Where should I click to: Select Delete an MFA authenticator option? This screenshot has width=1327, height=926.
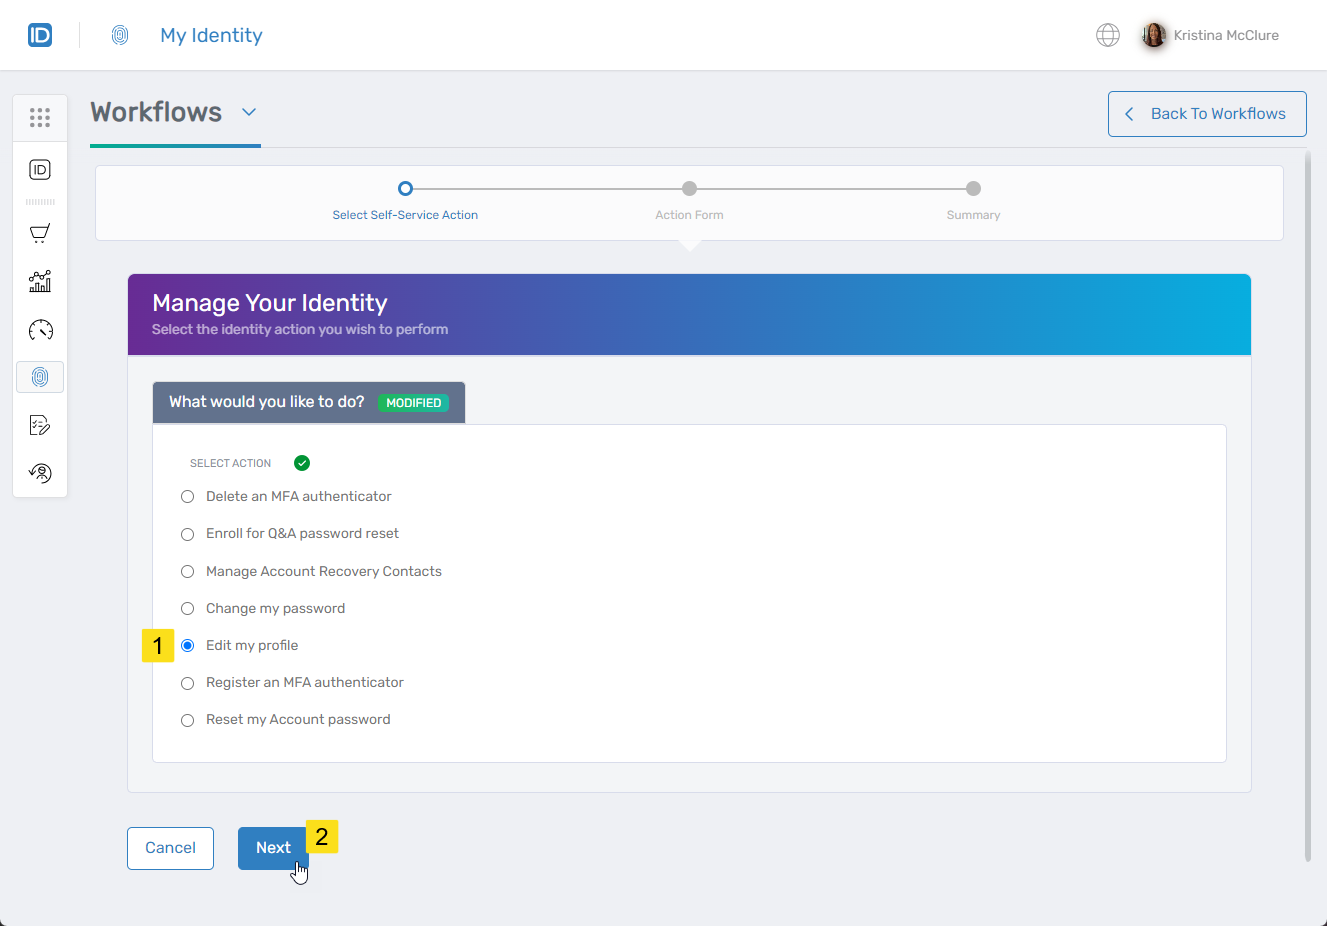[187, 497]
